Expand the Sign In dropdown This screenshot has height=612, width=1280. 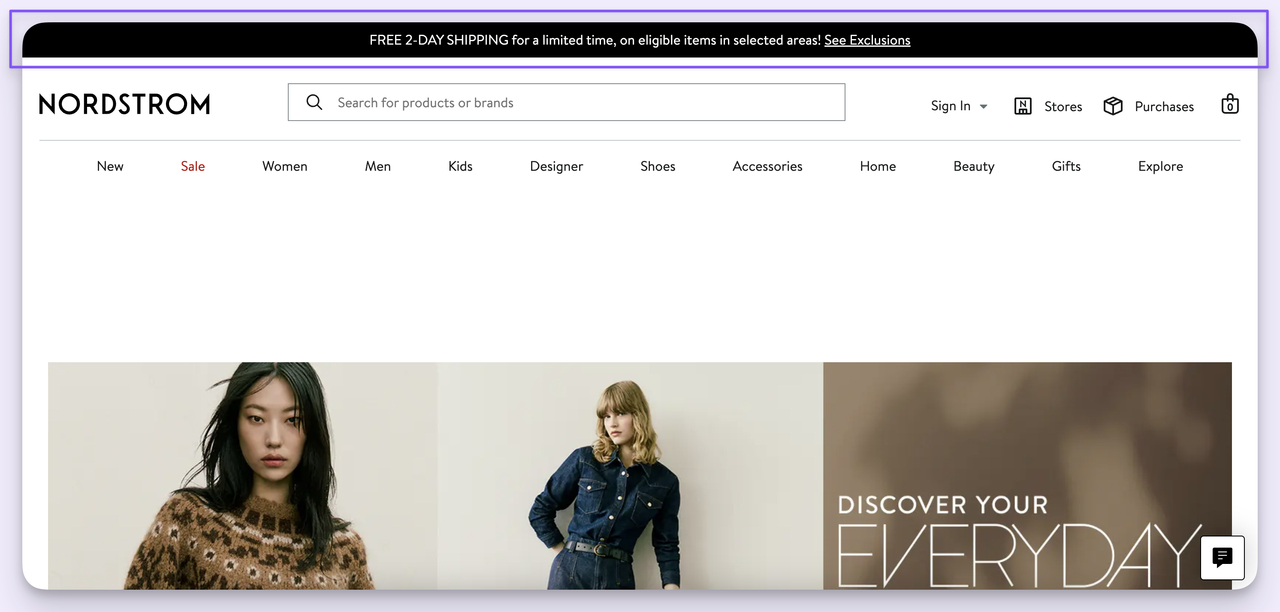click(959, 106)
